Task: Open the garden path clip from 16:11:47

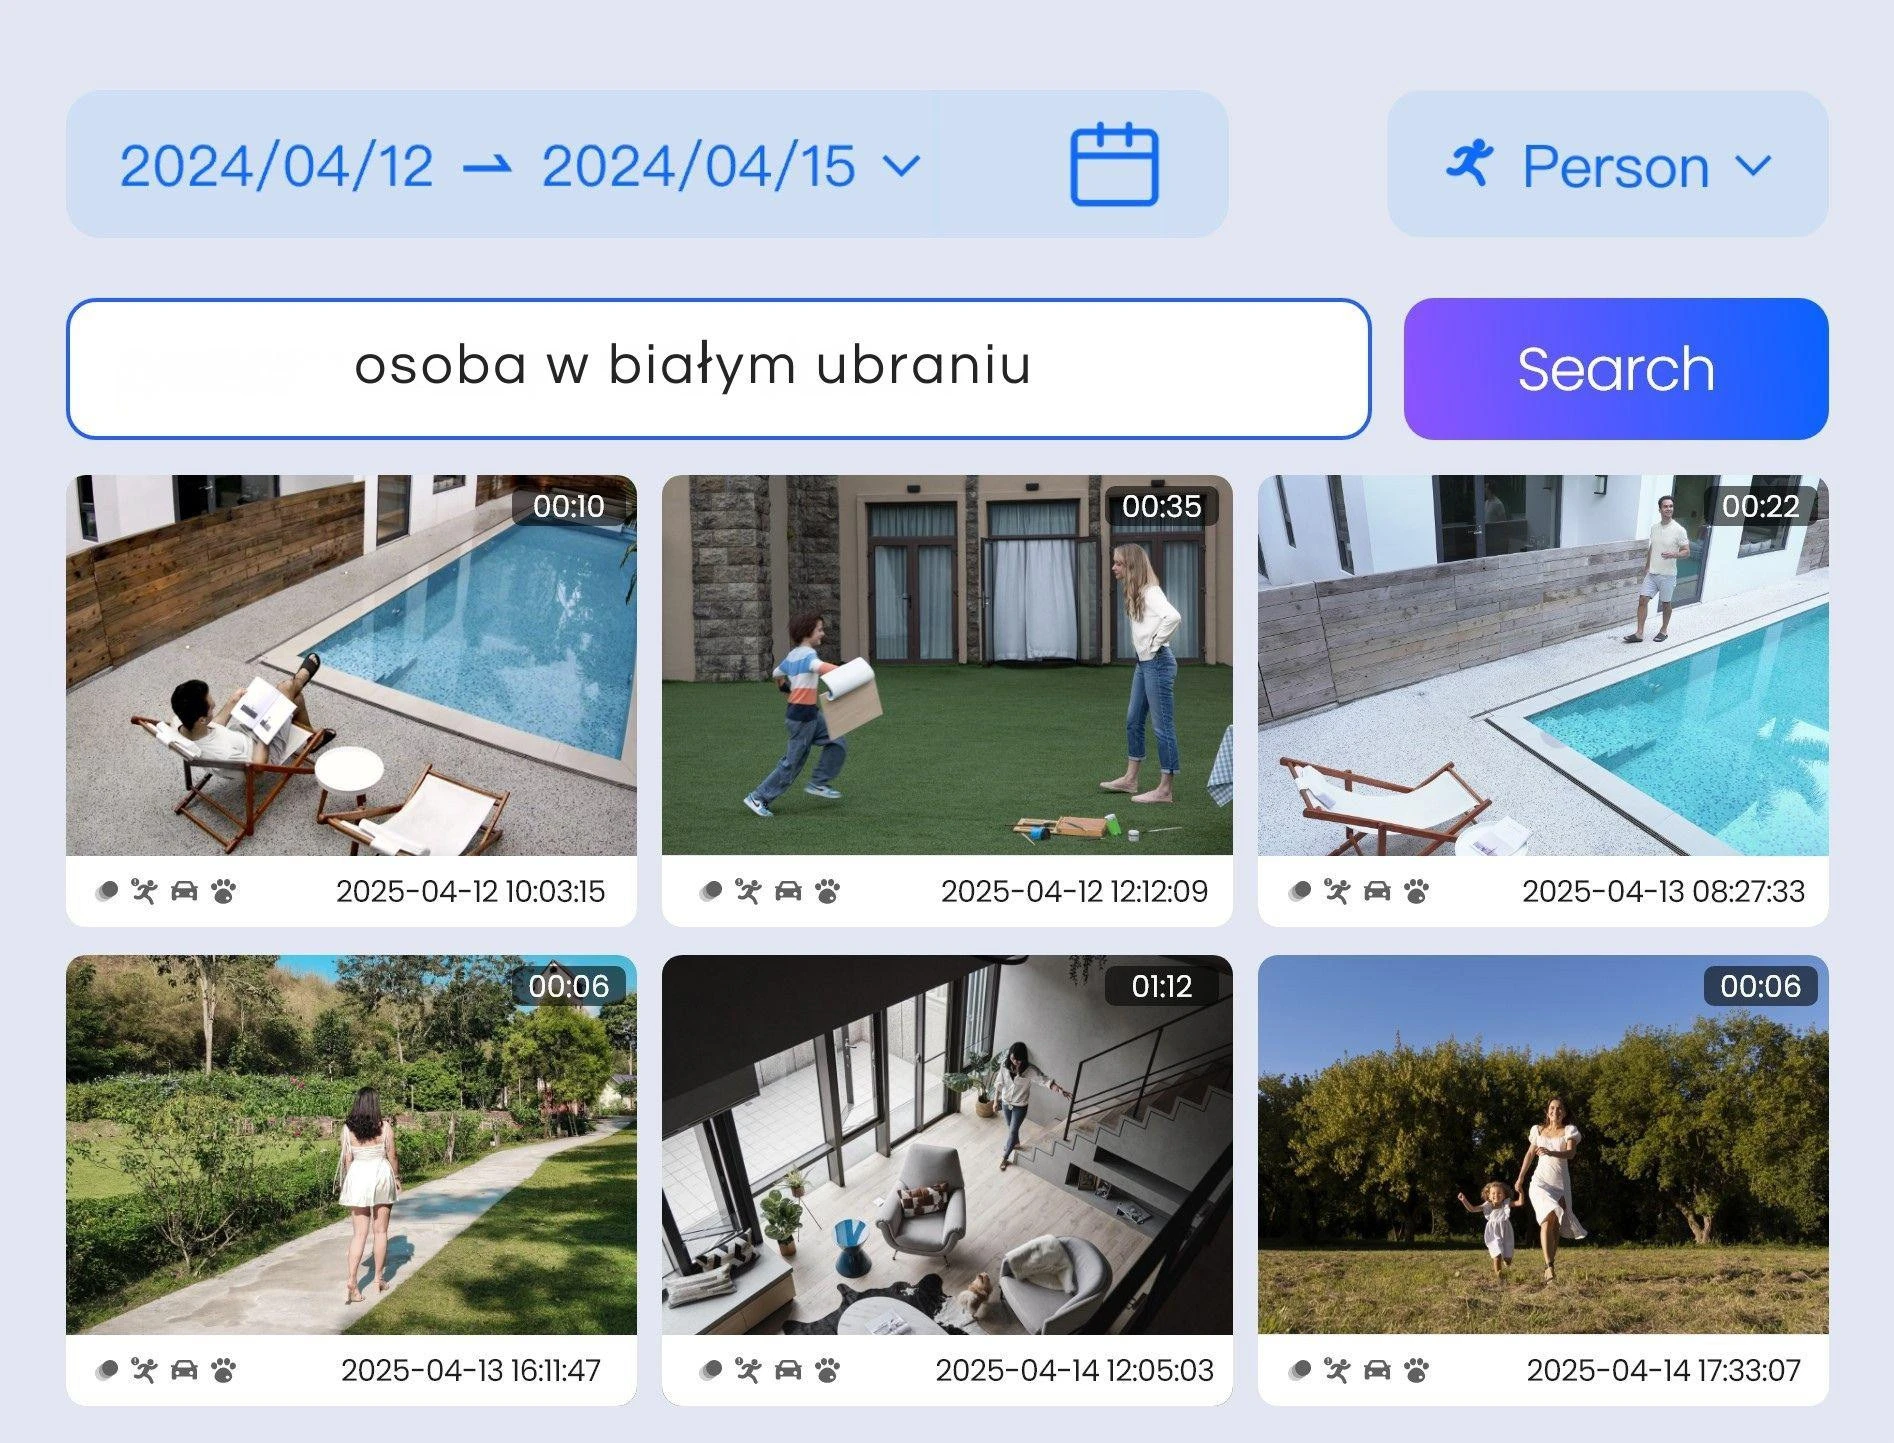Action: pyautogui.click(x=351, y=1145)
